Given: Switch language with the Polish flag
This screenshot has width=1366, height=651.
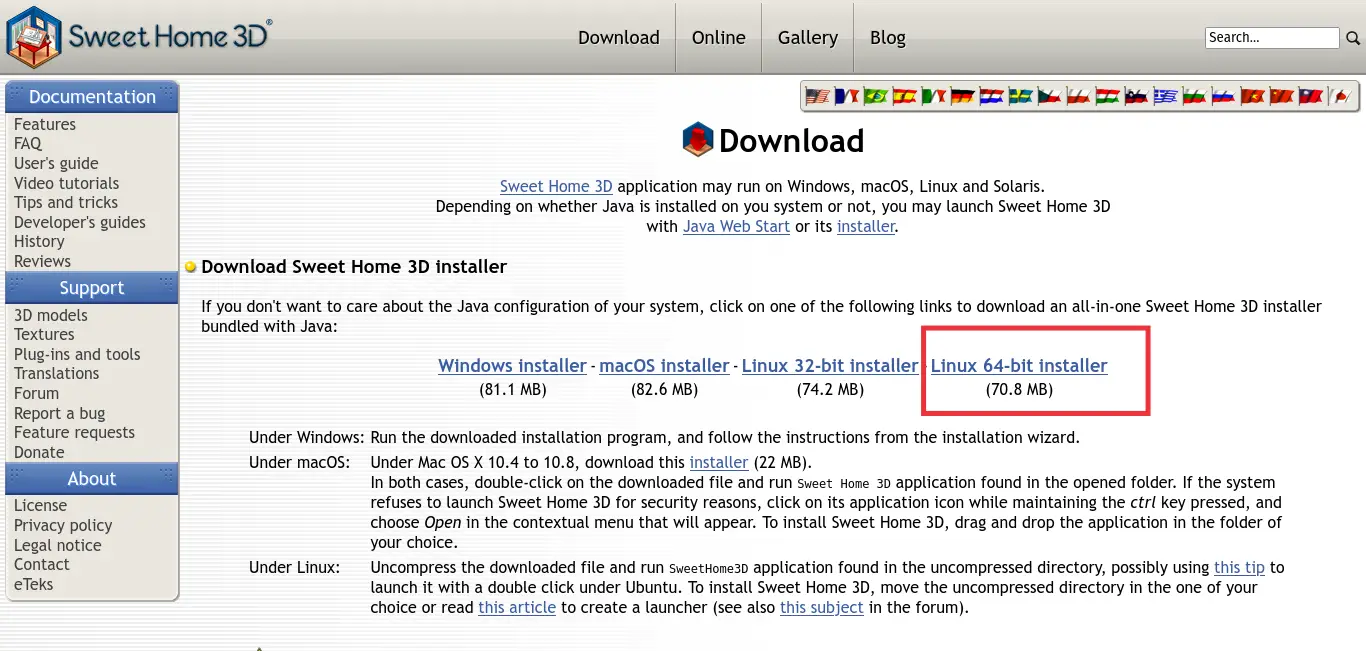Looking at the screenshot, I should [1078, 97].
